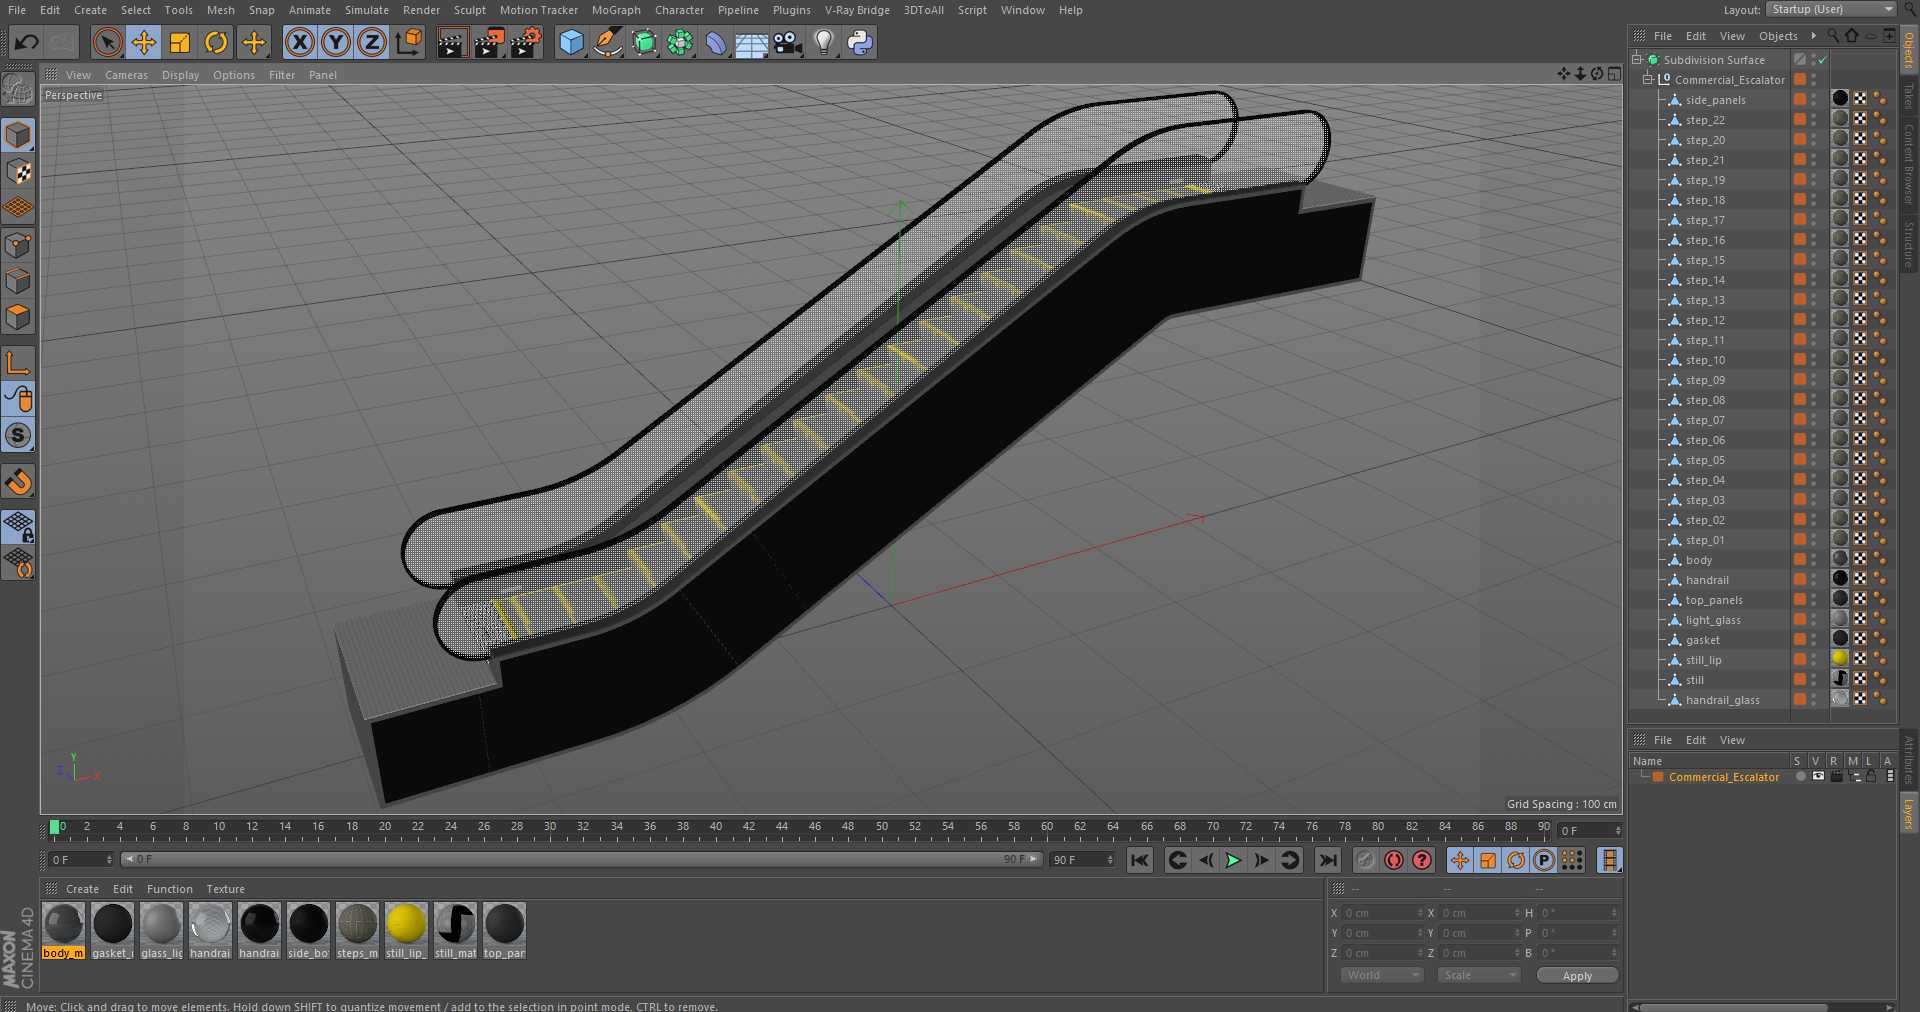1920x1012 pixels.
Task: Open the Scale mode dropdown
Action: [x=1478, y=975]
